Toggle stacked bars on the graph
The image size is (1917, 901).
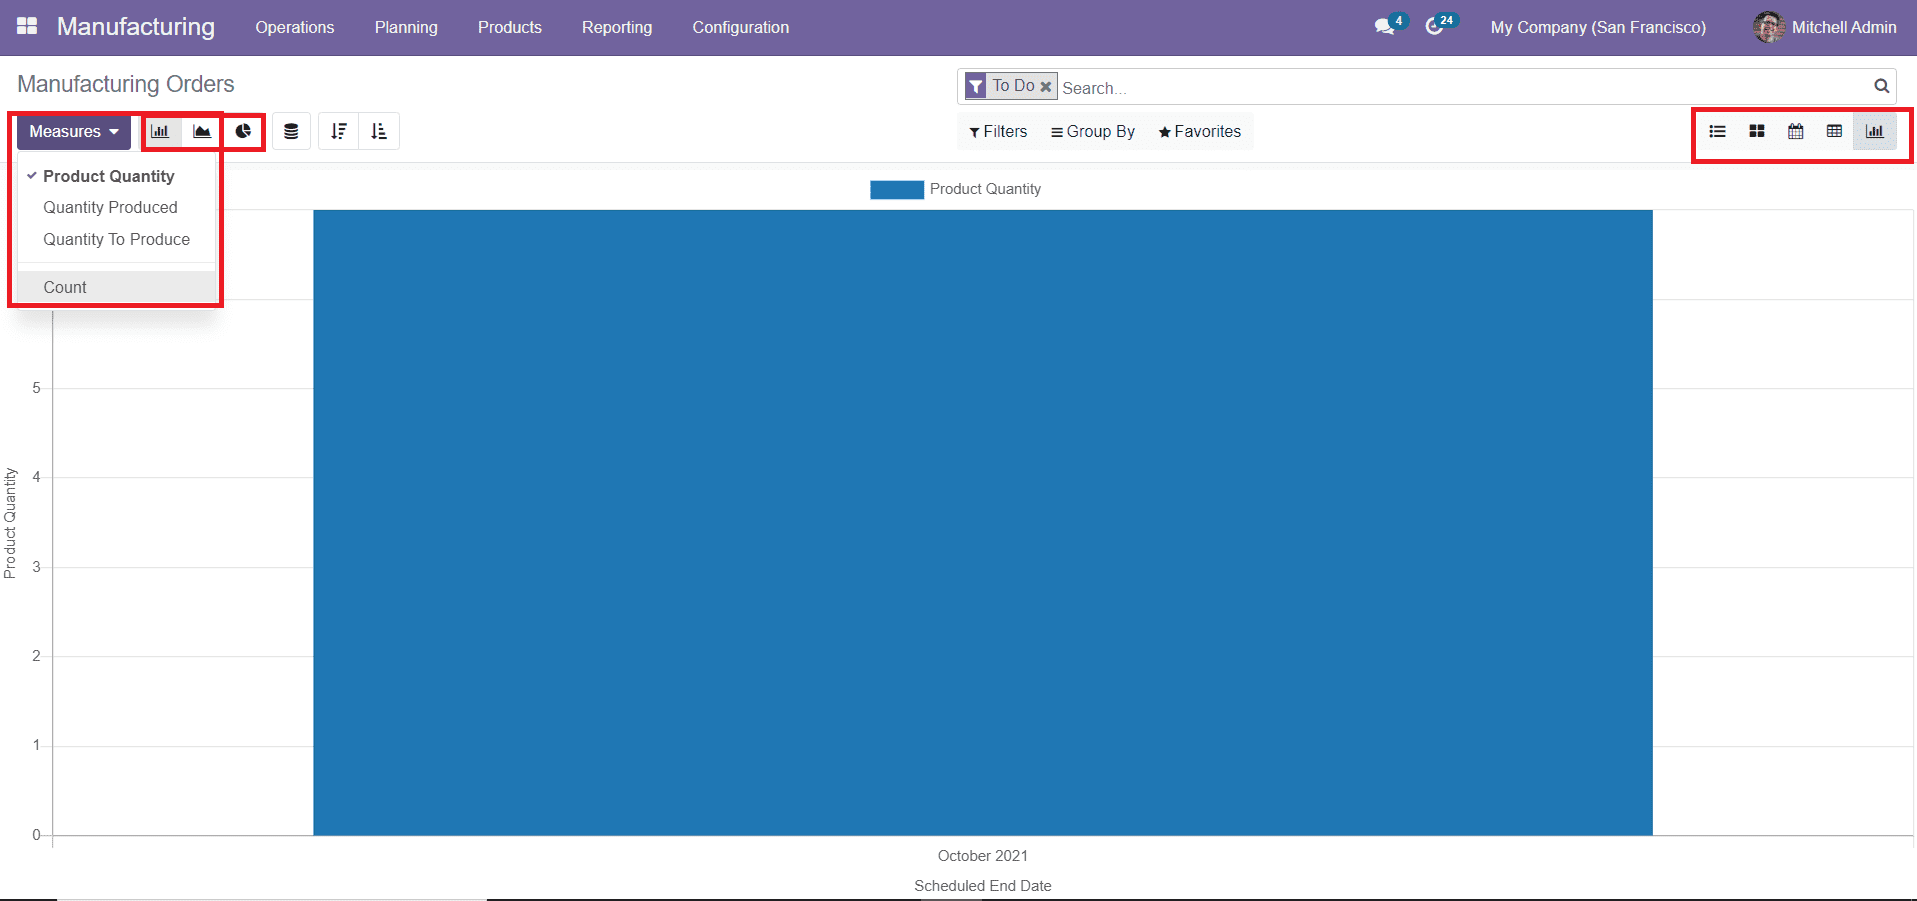(x=291, y=131)
